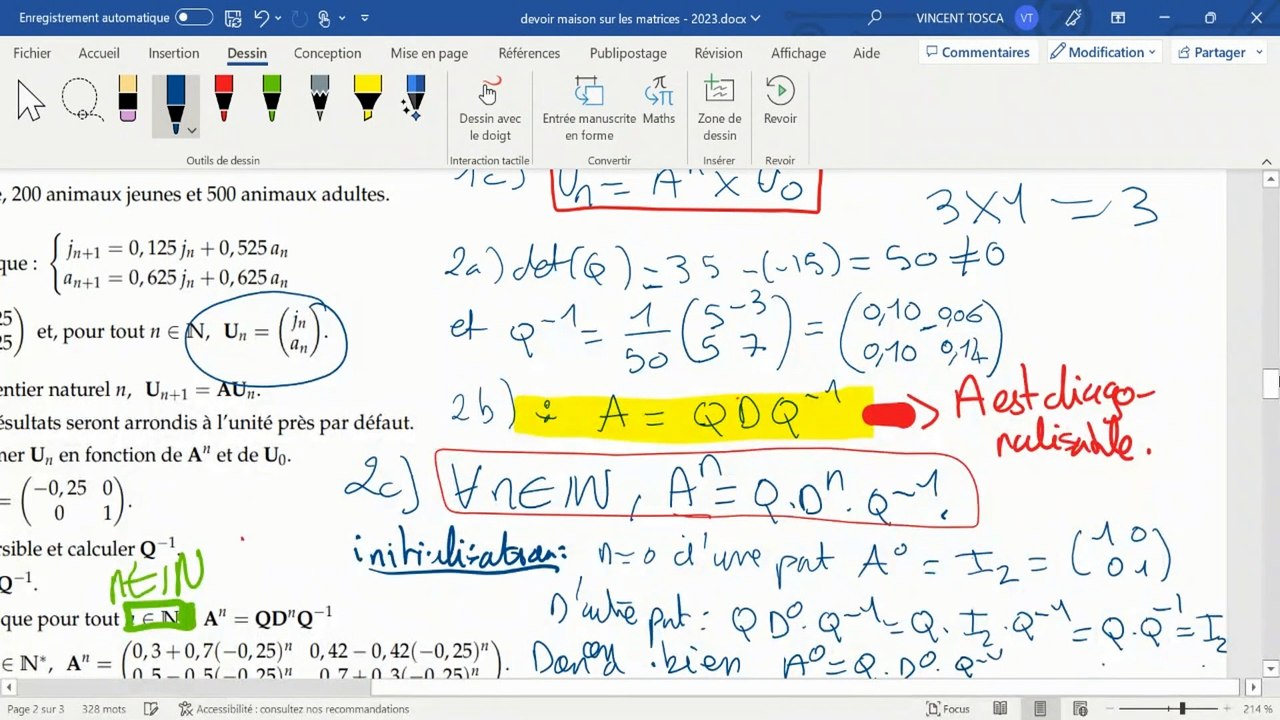This screenshot has height=720, width=1280.
Task: Switch to the Publipostage tab
Action: click(x=627, y=53)
